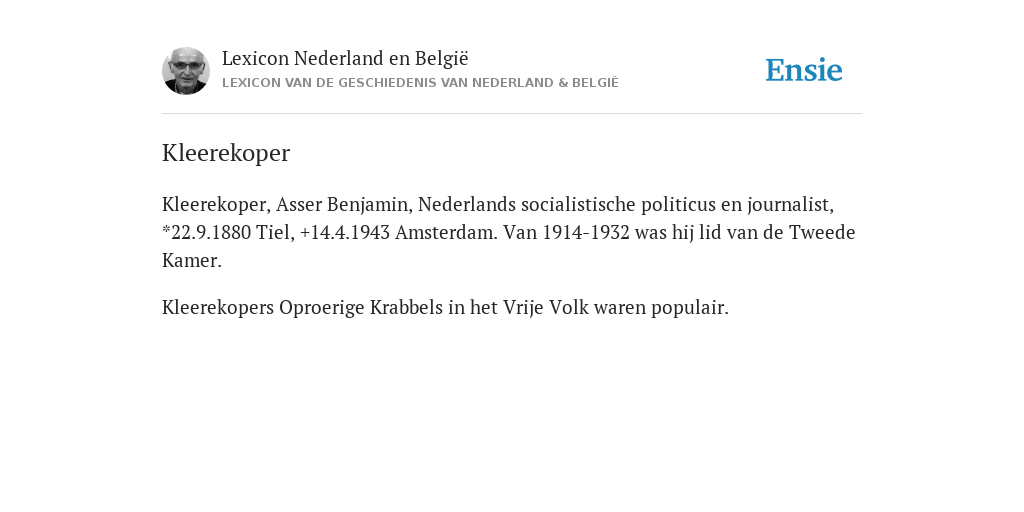This screenshot has width=1024, height=512.
Task: Select the Kleerekoper heading
Action: tap(226, 153)
